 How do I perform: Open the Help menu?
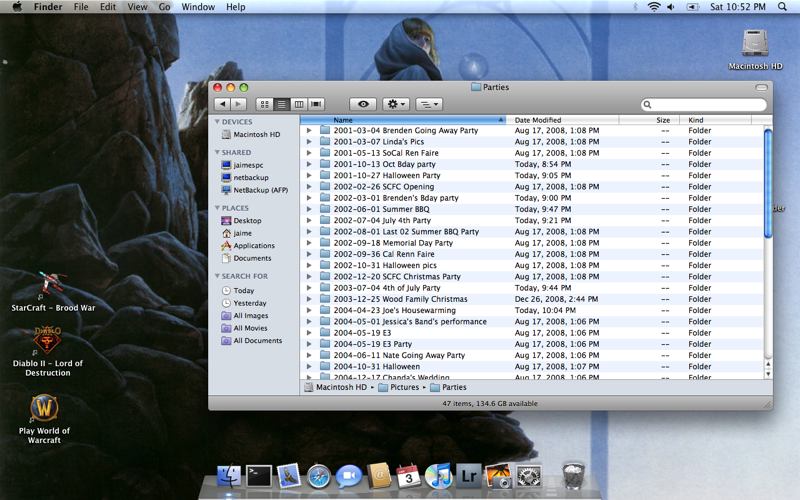[x=236, y=7]
